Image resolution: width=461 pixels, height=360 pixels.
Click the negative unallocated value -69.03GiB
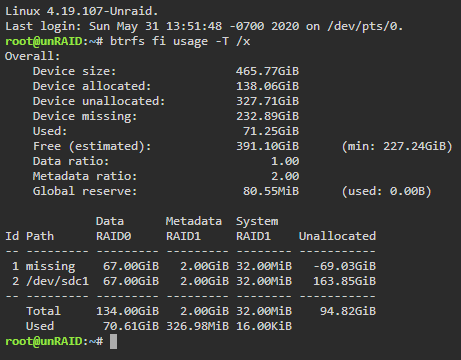345,266
